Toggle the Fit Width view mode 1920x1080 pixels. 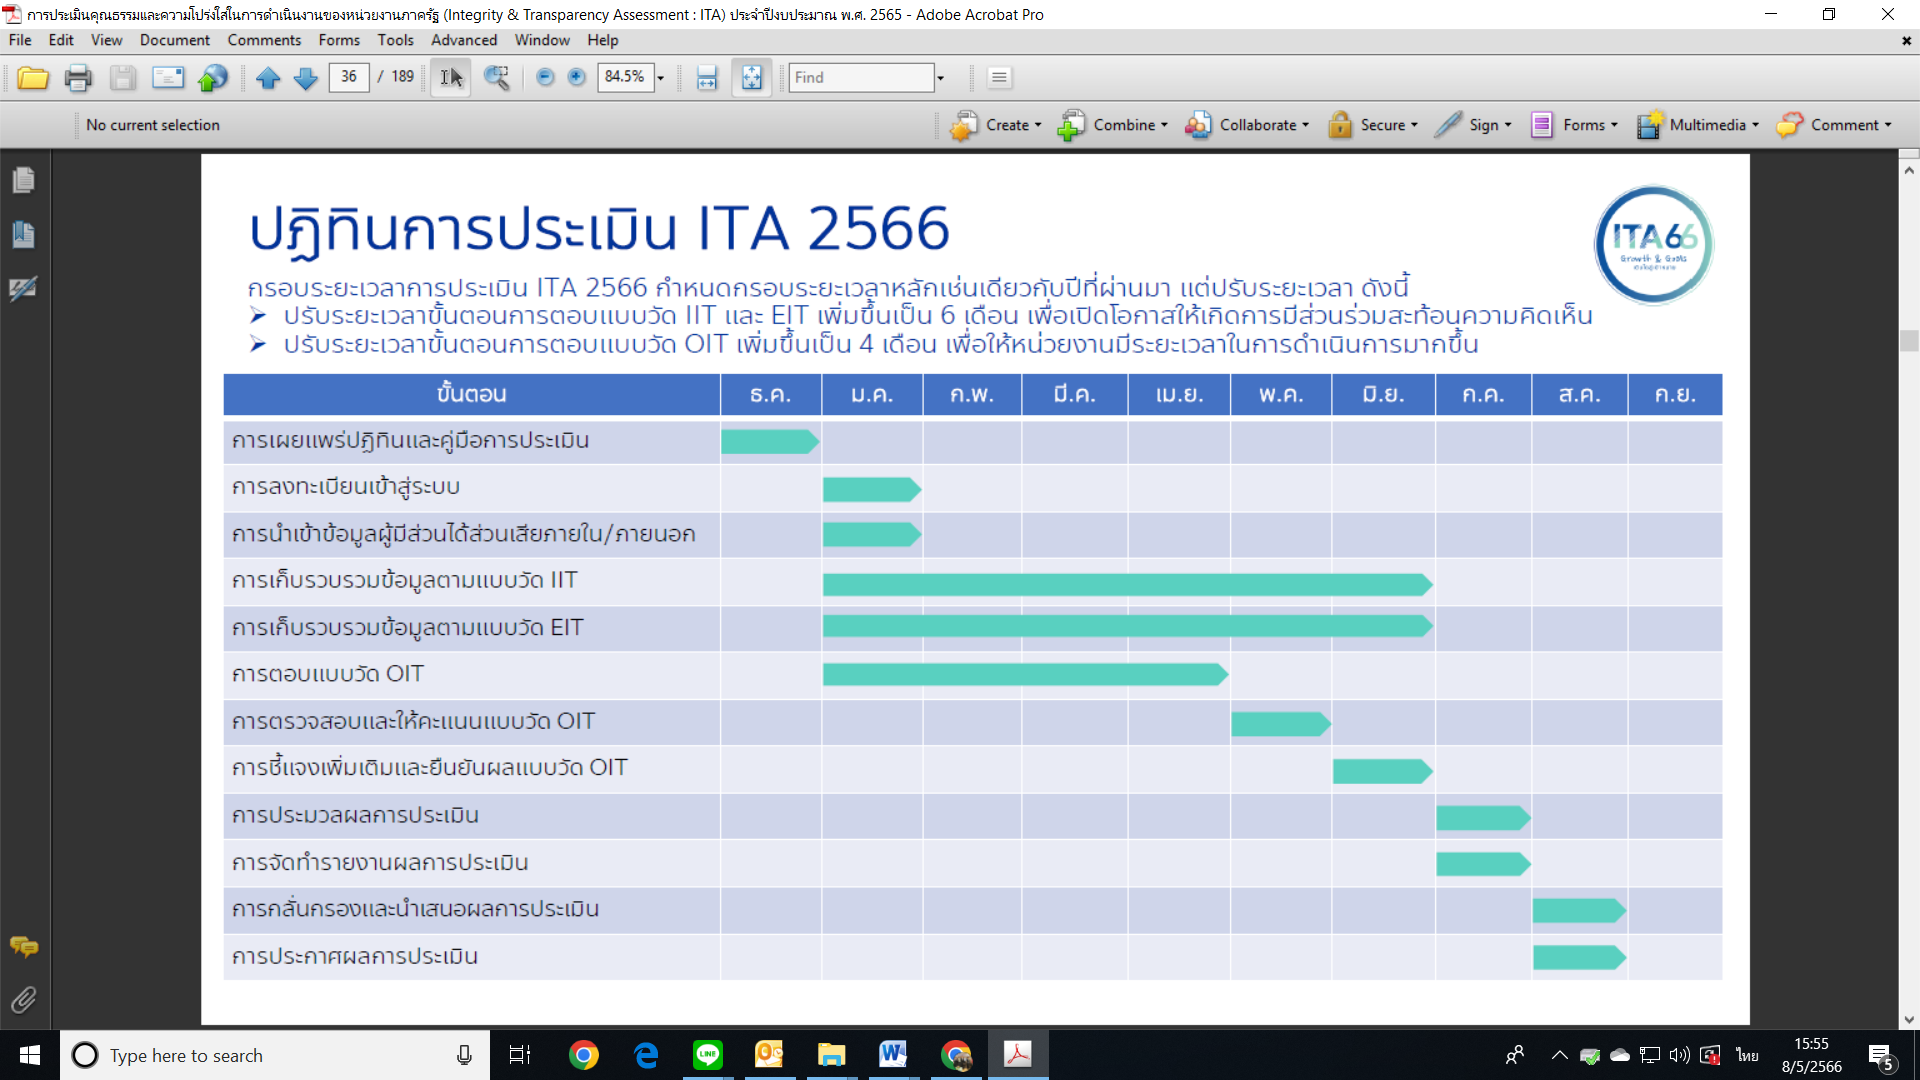708,77
